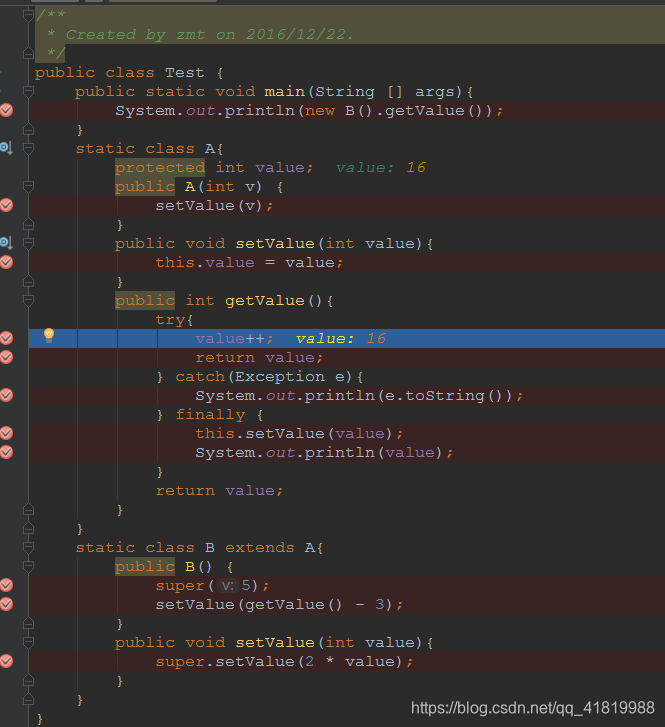The image size is (665, 727).
Task: Click the protected keyword of the value field
Action: tap(160, 167)
